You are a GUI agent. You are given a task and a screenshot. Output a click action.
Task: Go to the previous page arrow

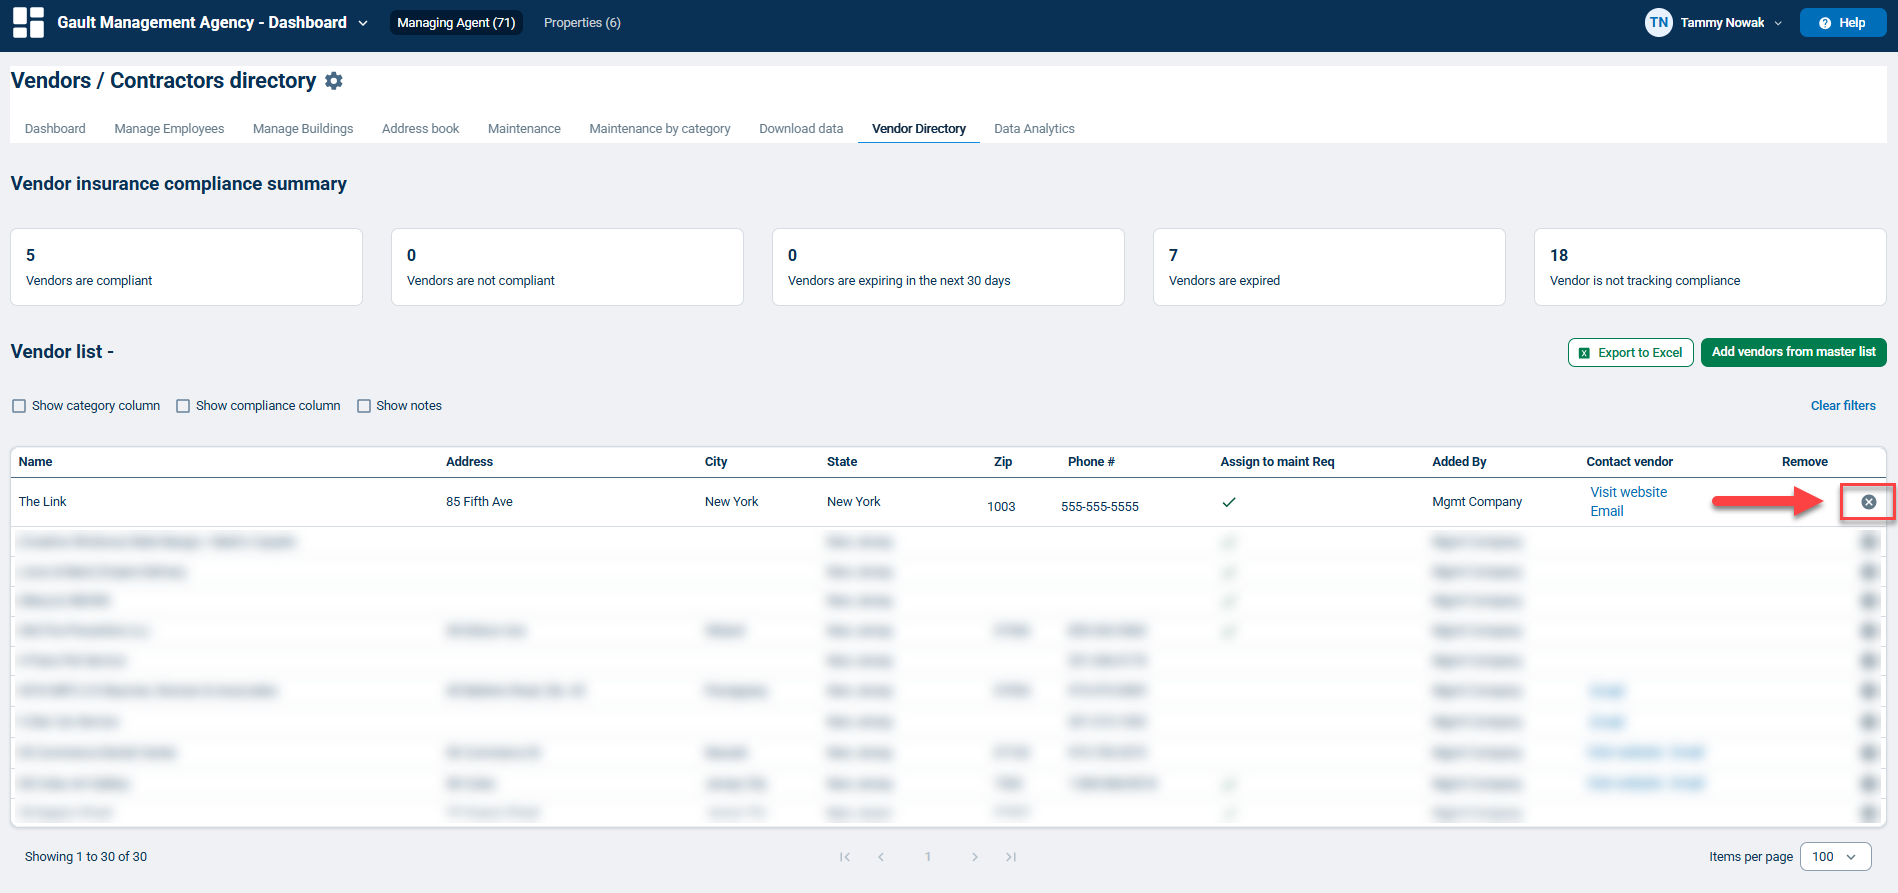point(881,857)
